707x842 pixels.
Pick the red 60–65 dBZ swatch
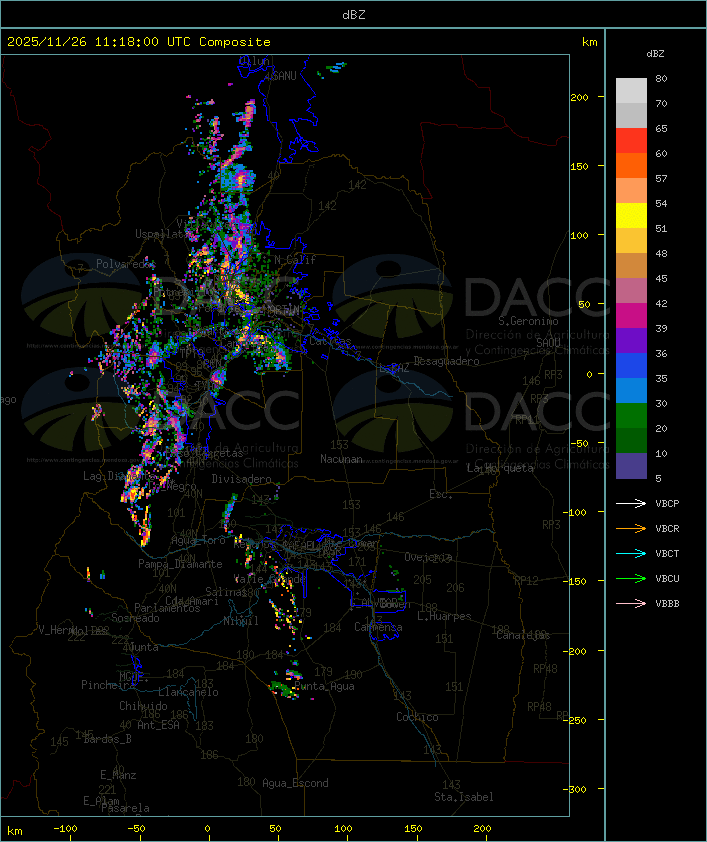tap(631, 141)
